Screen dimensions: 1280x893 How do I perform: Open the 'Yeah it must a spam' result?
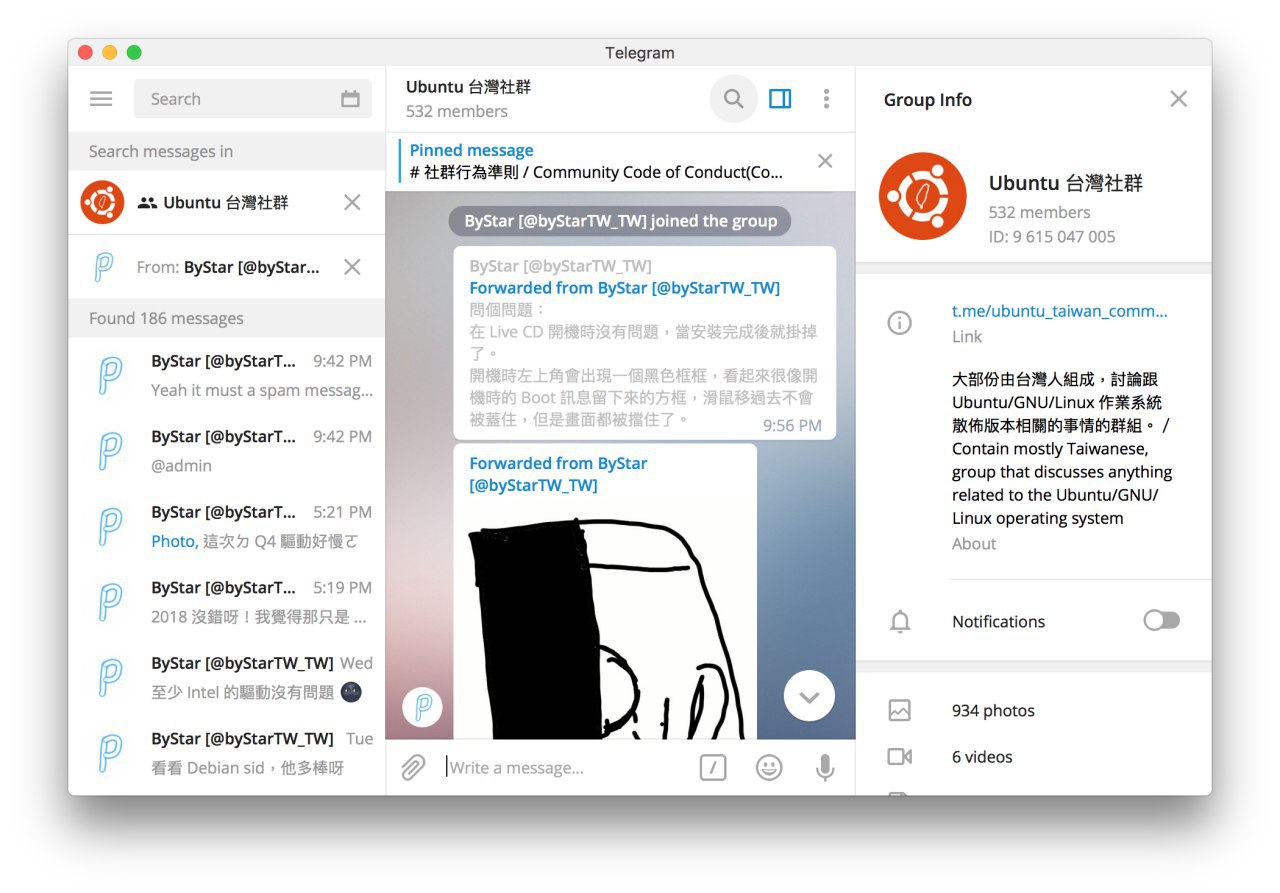[x=227, y=375]
